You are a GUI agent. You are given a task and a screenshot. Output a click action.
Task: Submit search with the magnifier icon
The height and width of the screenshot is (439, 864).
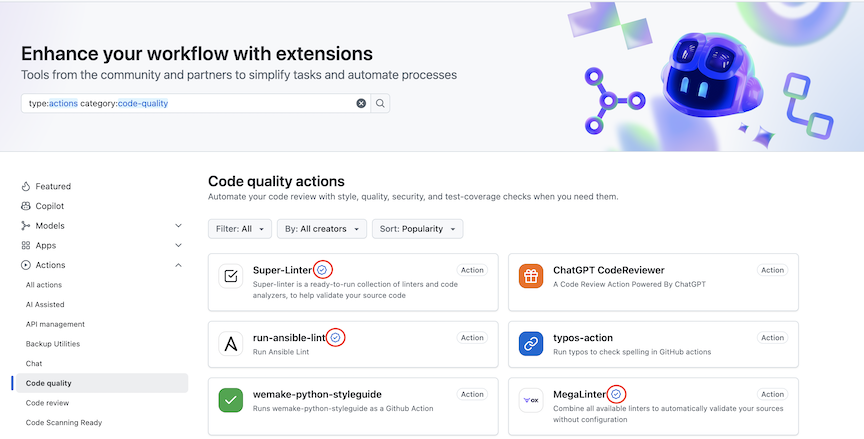tap(380, 103)
